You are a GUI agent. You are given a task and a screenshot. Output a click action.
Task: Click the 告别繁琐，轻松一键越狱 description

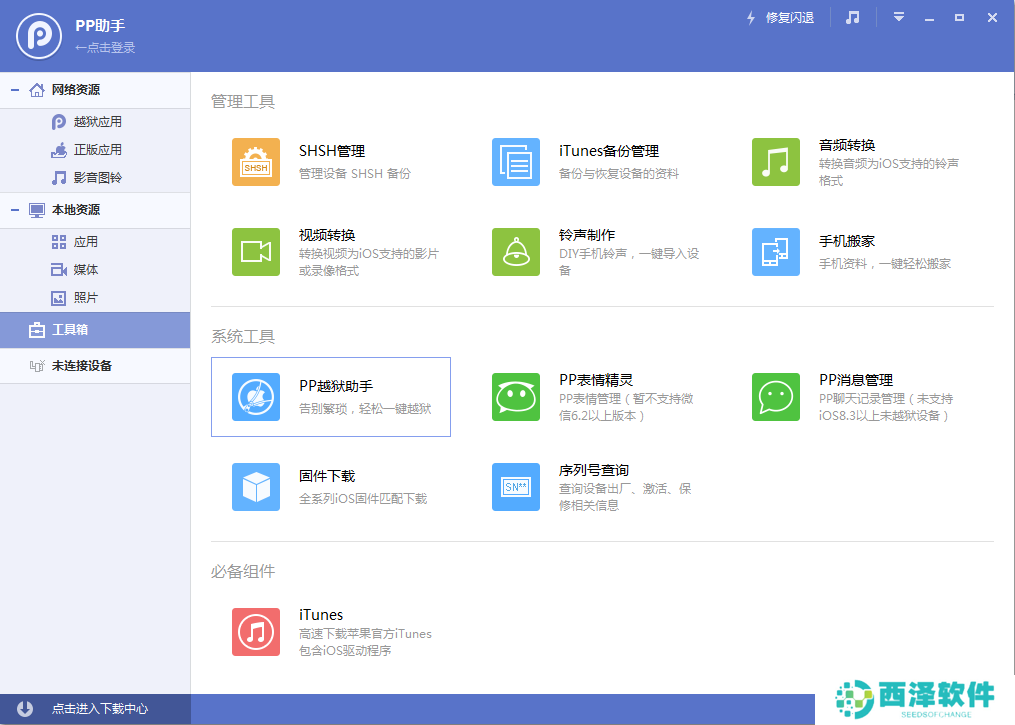point(365,409)
